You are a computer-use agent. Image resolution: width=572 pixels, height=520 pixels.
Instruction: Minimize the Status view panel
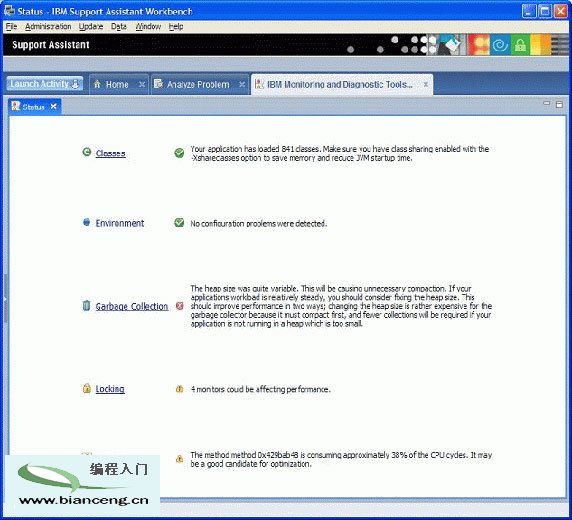546,103
